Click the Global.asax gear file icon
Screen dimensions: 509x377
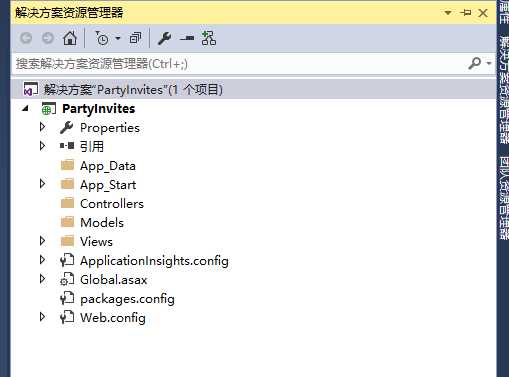point(67,279)
